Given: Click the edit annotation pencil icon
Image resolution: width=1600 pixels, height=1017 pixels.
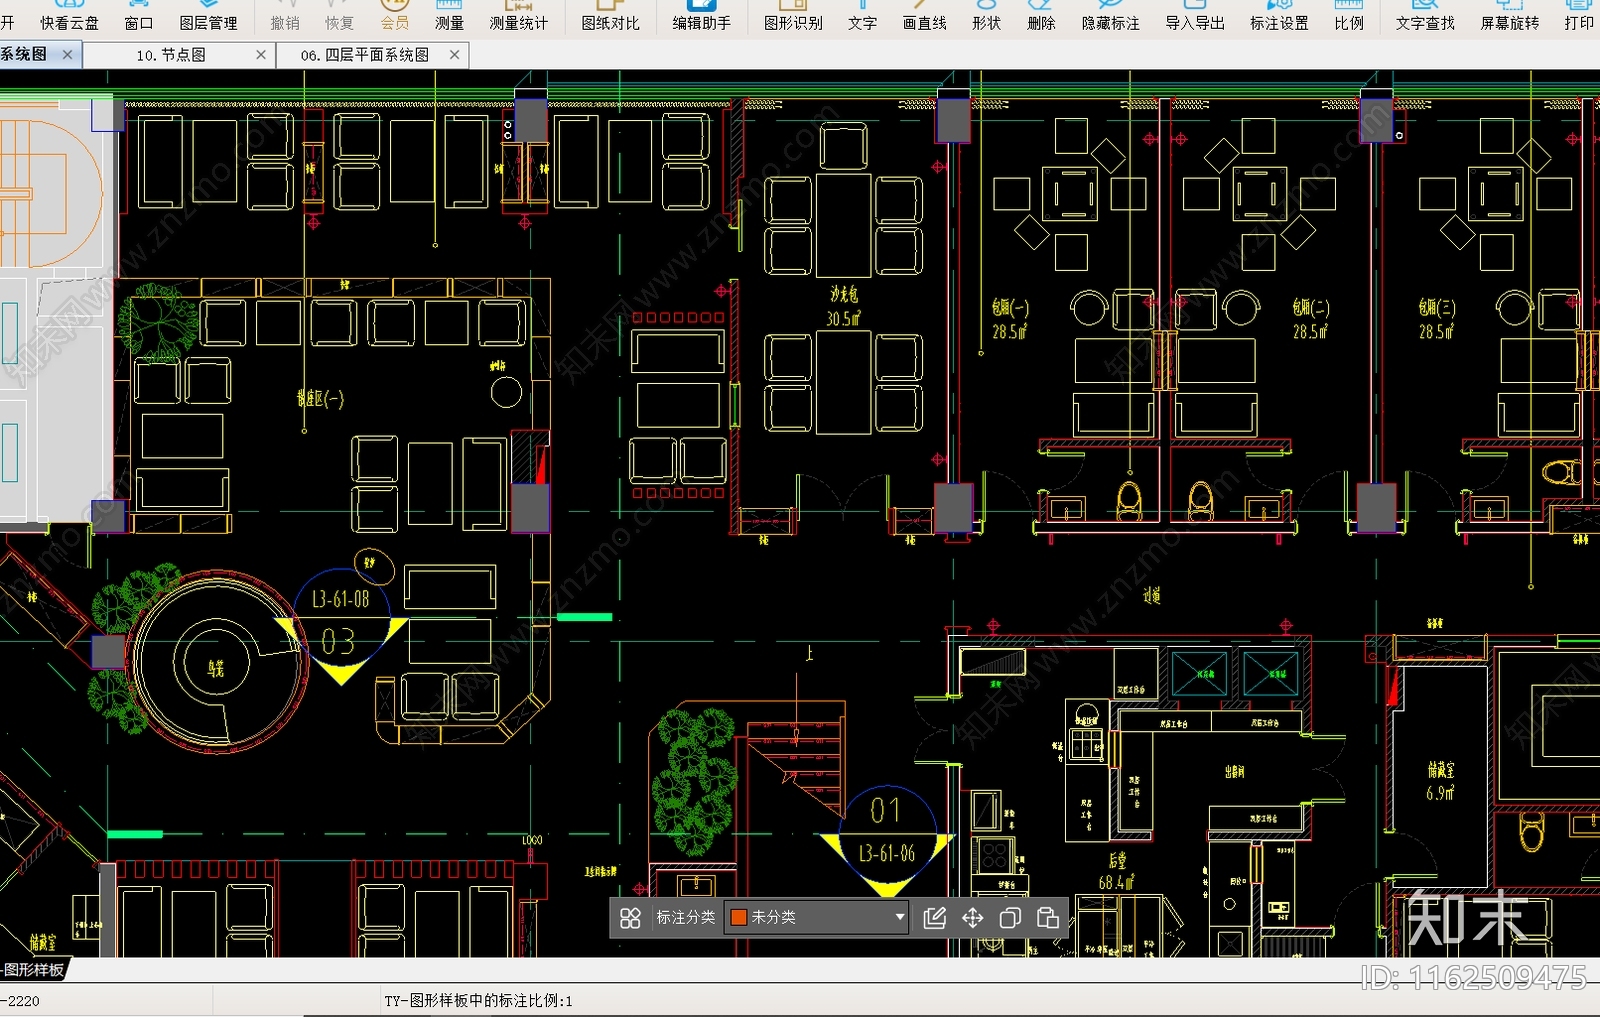Looking at the screenshot, I should tap(935, 918).
